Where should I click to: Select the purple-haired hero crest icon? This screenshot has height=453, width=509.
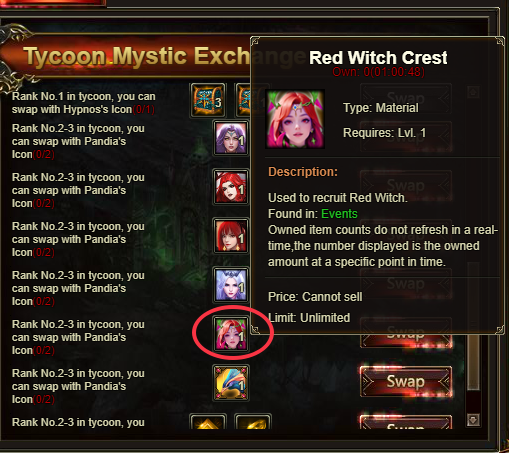pyautogui.click(x=231, y=138)
